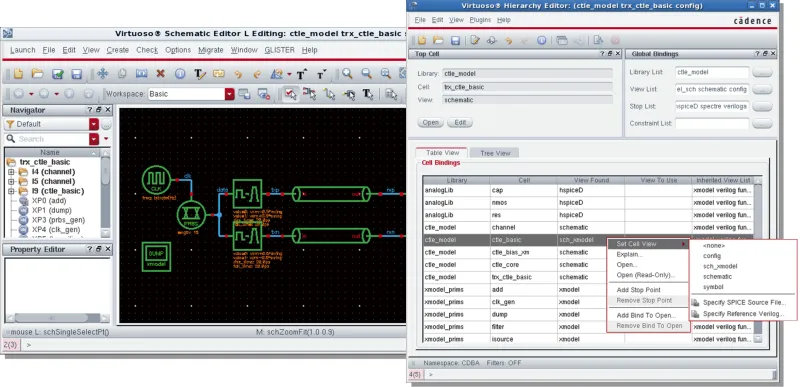Toggle pin selection filter icon
Image resolution: width=800 pixels, height=387 pixels.
coord(348,94)
